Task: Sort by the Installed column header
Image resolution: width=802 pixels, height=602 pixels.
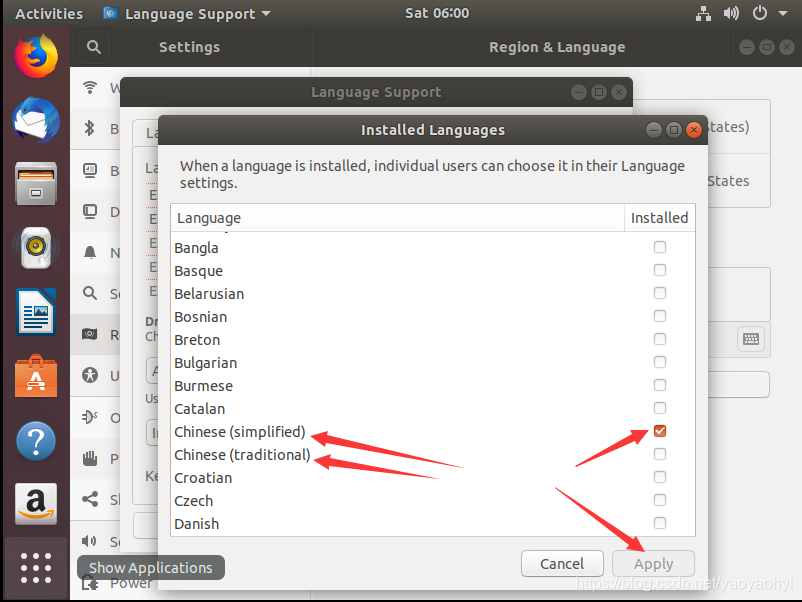Action: coord(659,218)
